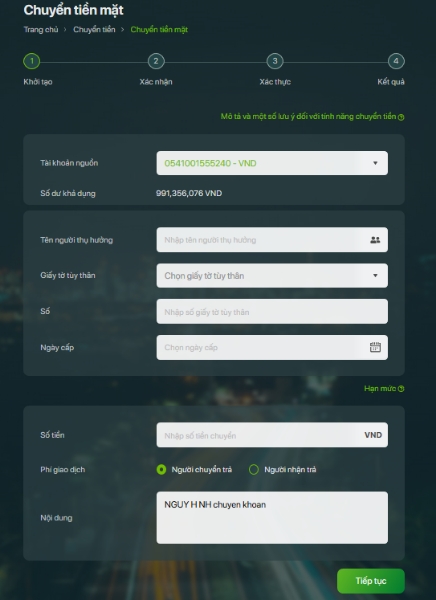Image resolution: width=436 pixels, height=600 pixels.
Task: Click step 2 Xác nhận circle
Action: pos(156,61)
